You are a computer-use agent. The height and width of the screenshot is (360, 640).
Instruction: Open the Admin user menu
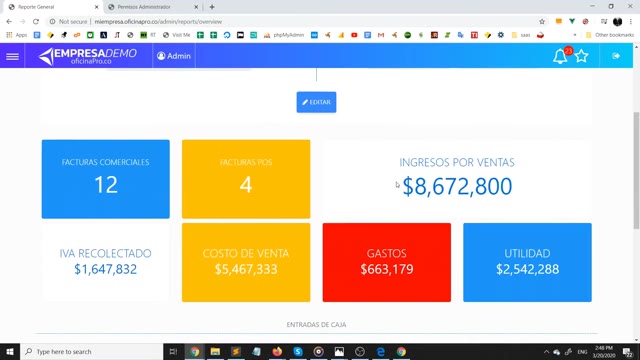coord(174,56)
